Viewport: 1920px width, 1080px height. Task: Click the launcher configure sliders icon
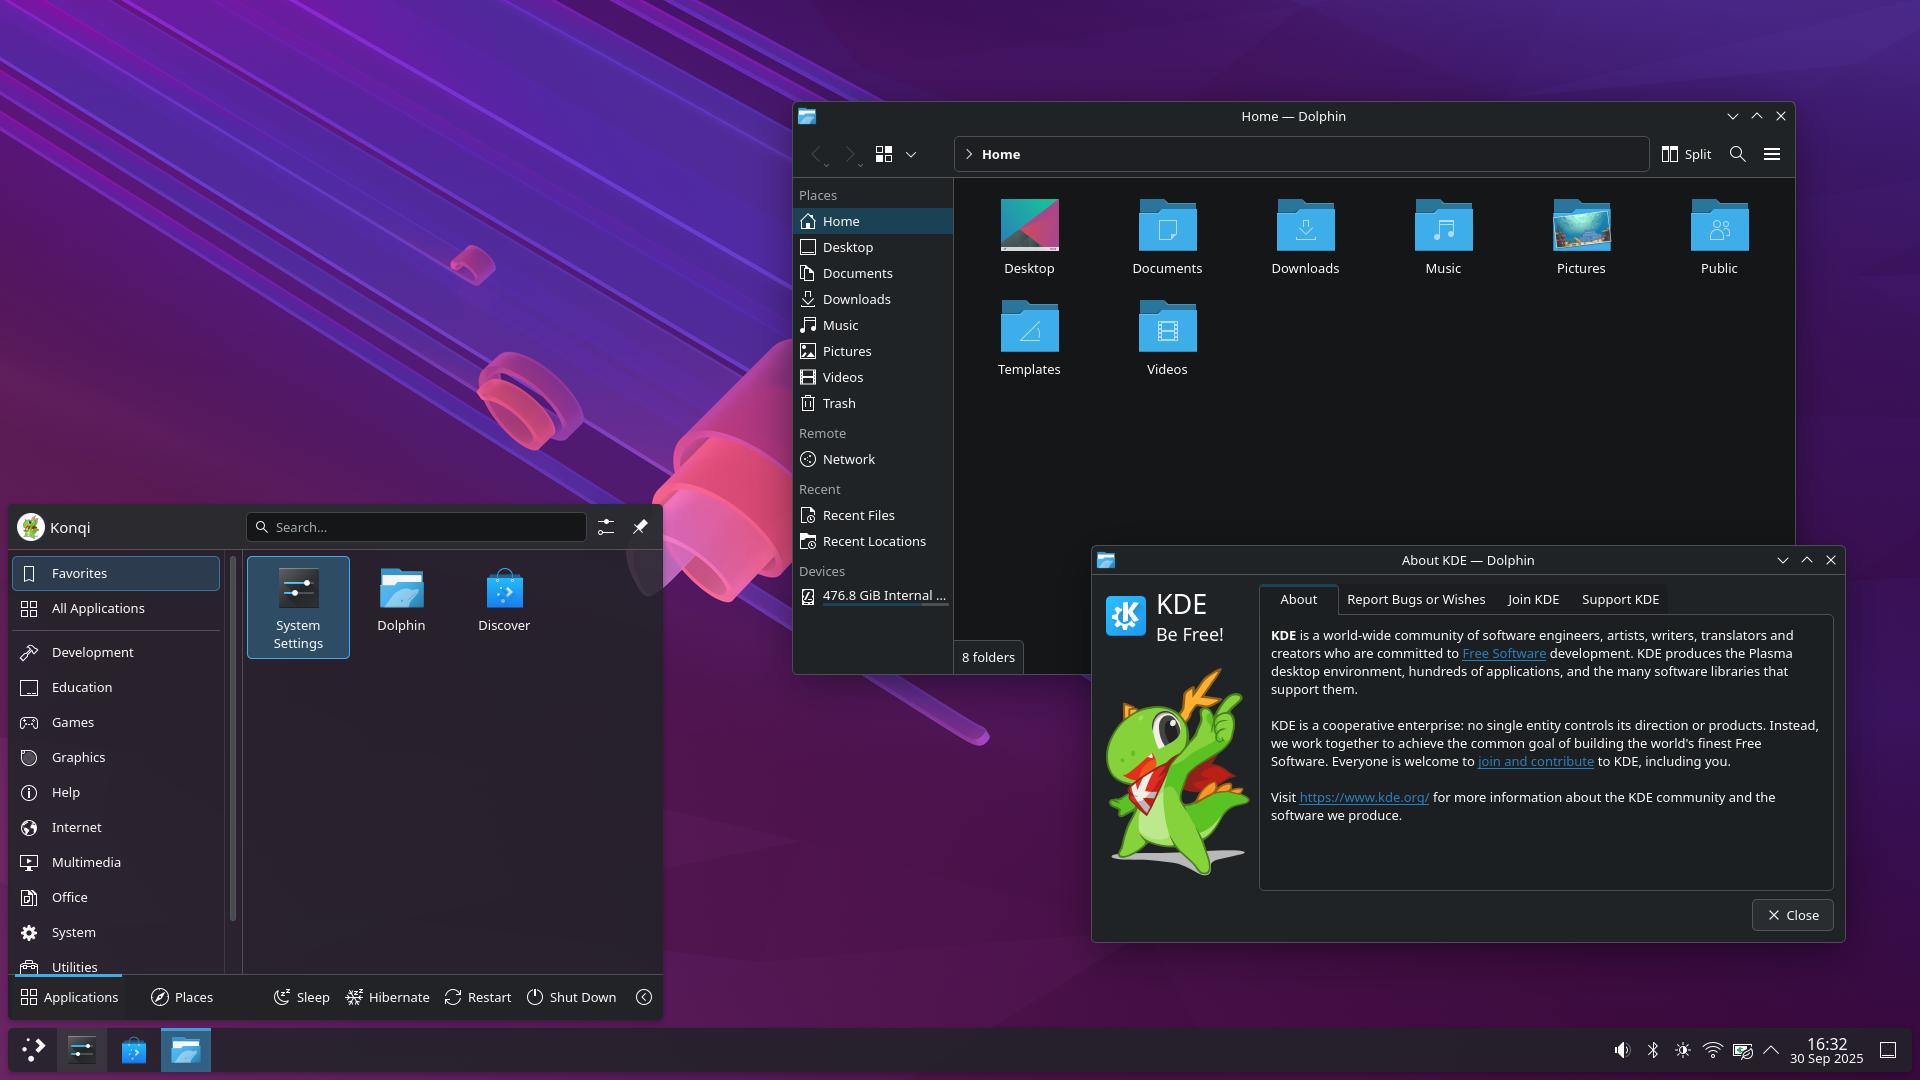(x=606, y=527)
